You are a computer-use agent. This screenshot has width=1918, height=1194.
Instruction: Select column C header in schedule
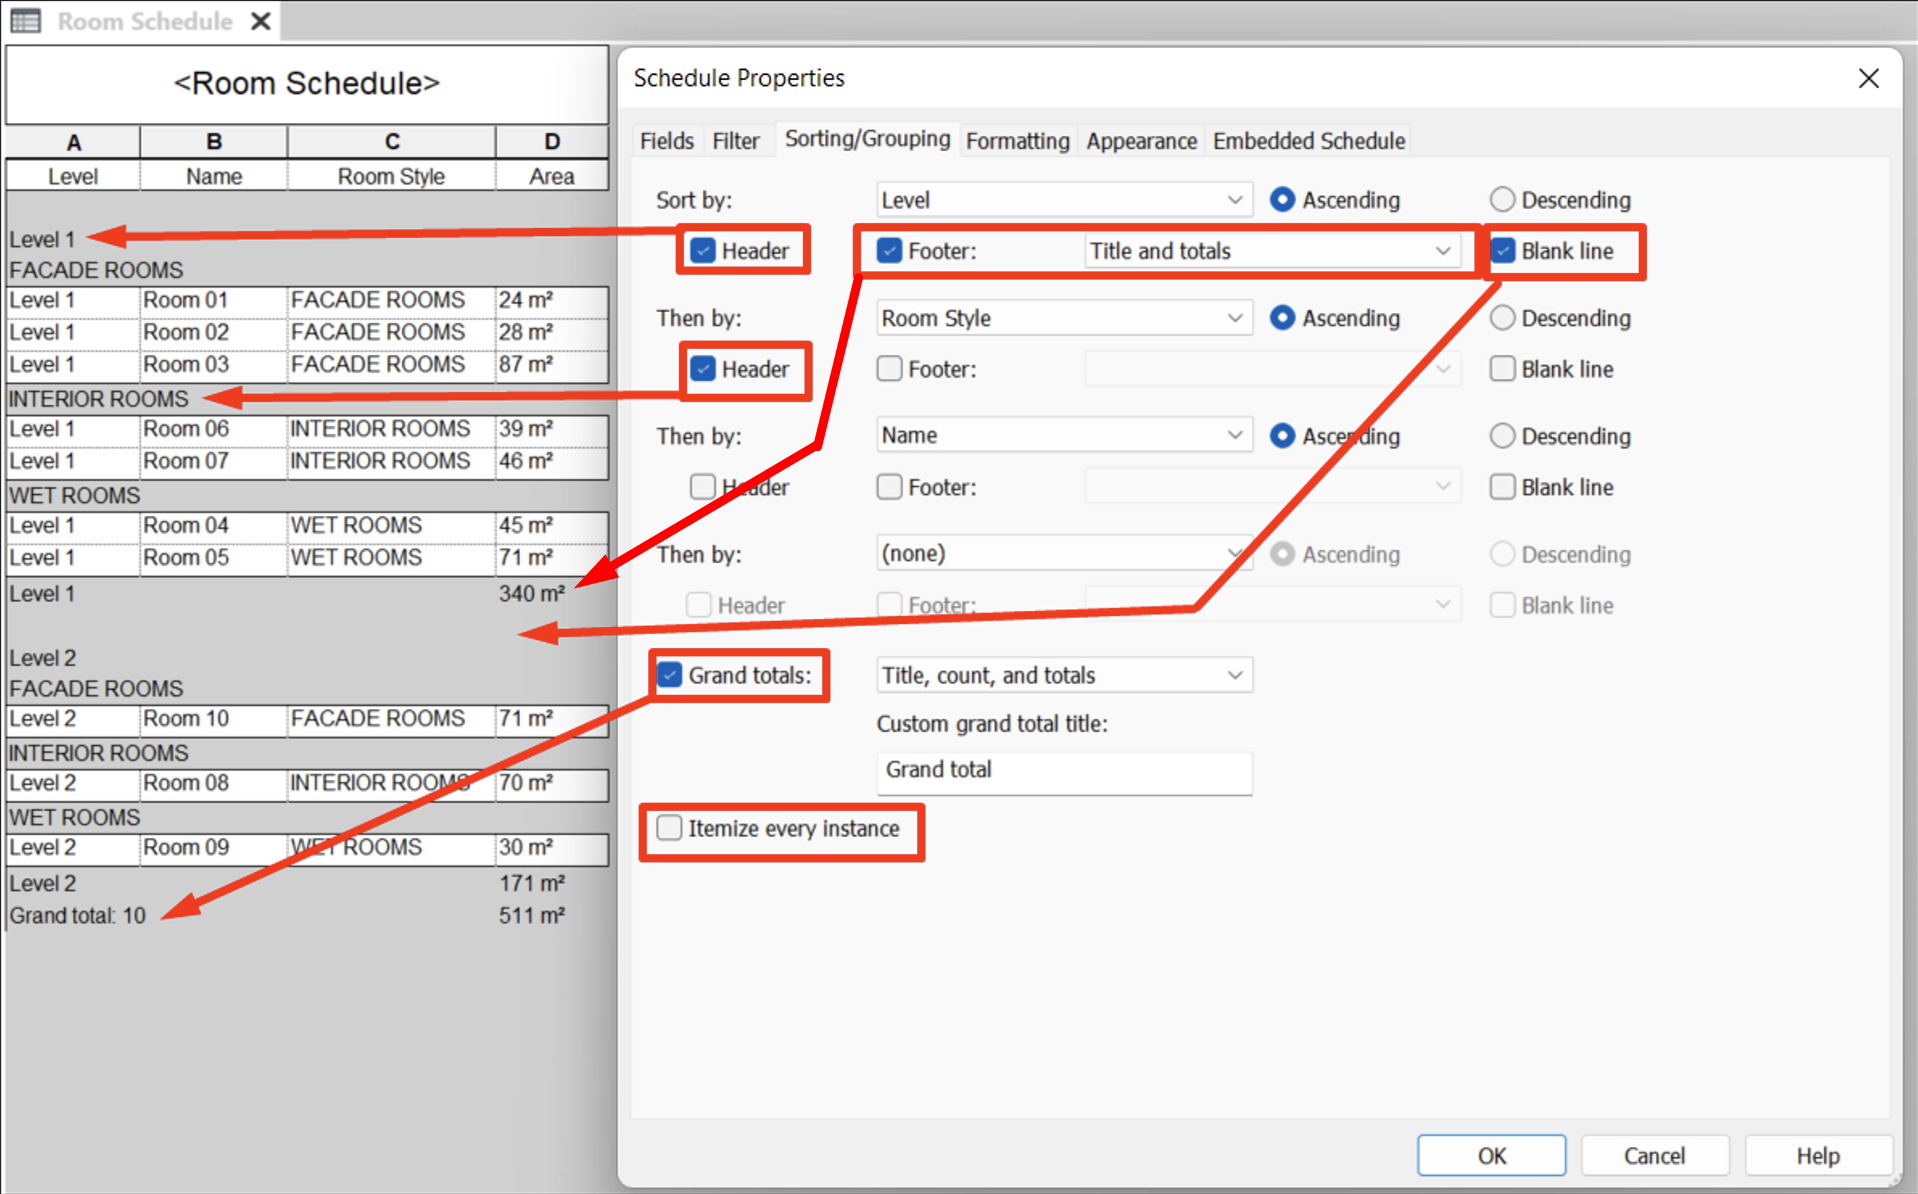(x=392, y=142)
